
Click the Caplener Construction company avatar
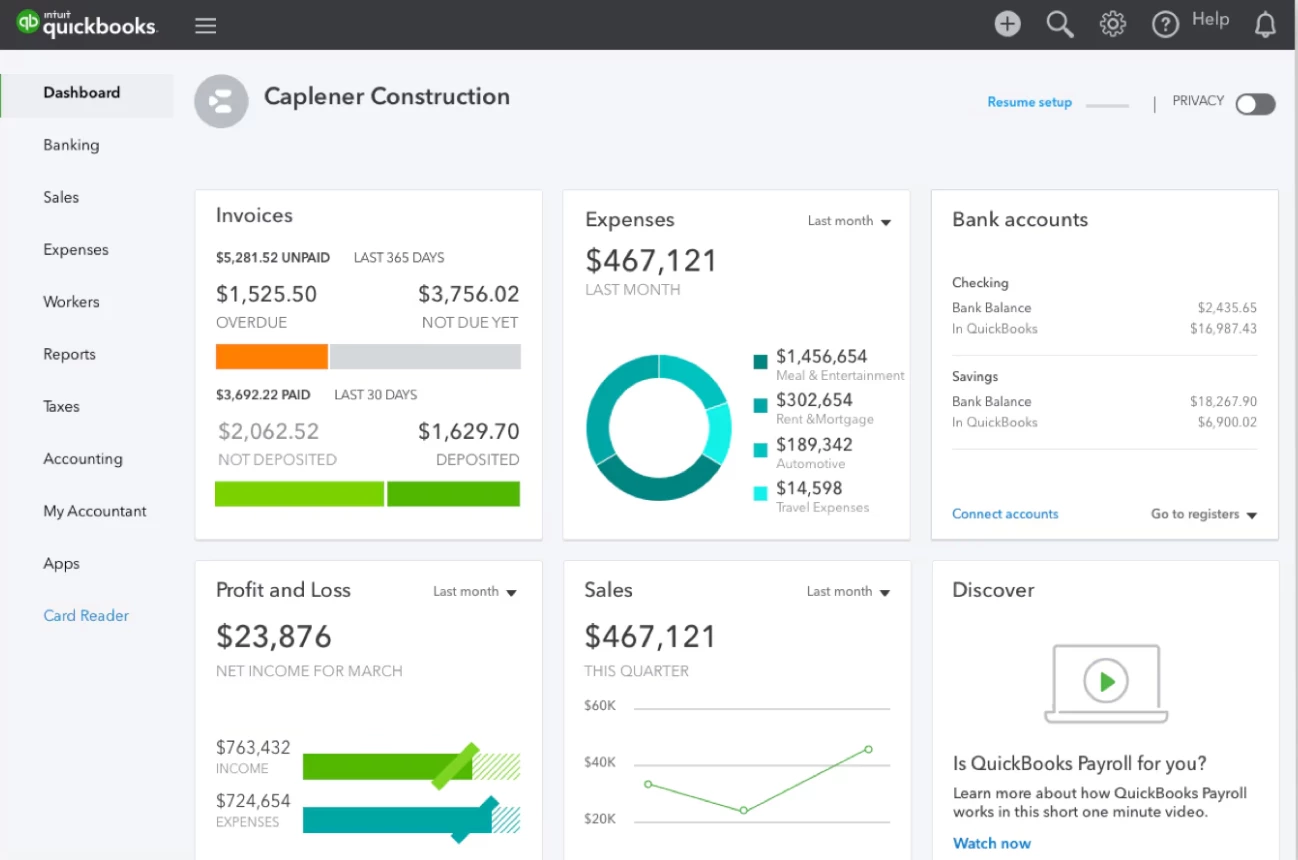click(x=221, y=101)
